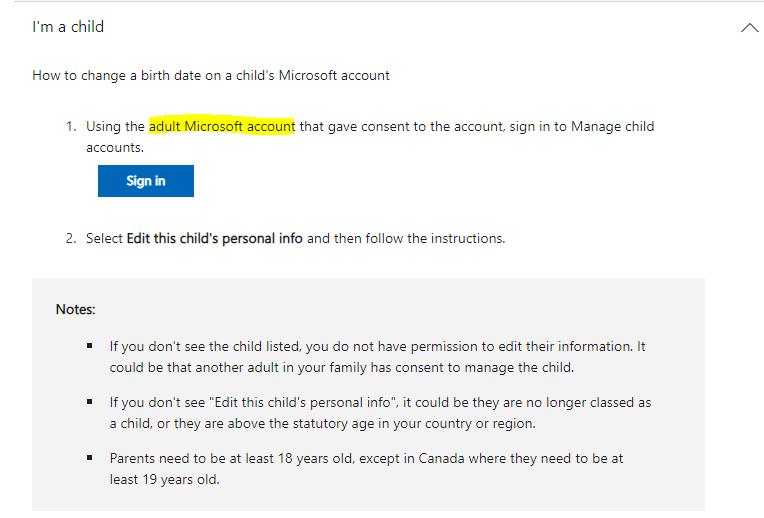Click step number 2 in the list
The width and height of the screenshot is (764, 518).
click(71, 238)
